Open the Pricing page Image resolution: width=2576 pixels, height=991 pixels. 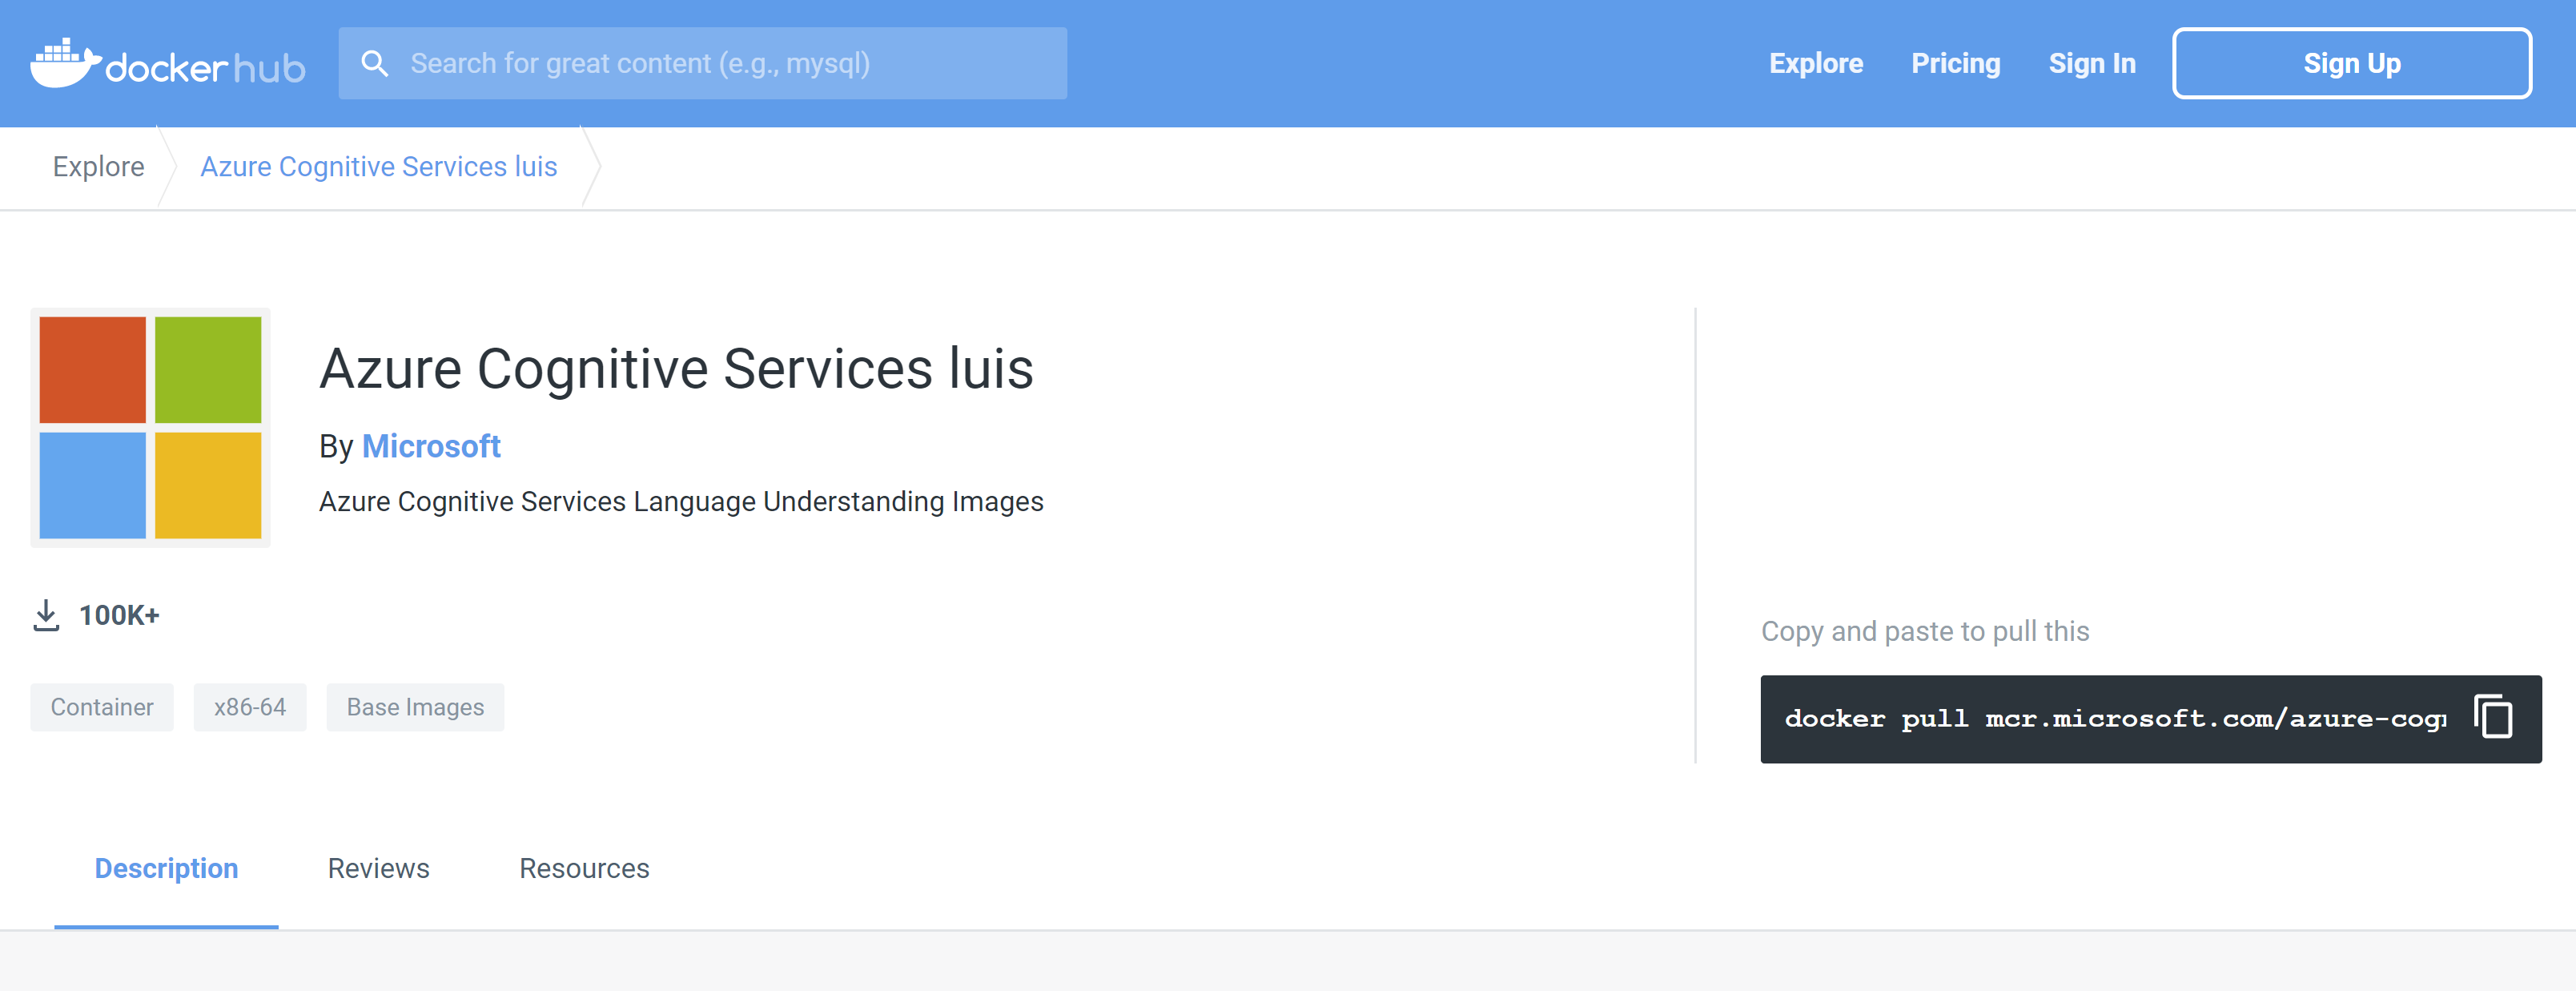[x=1955, y=63]
